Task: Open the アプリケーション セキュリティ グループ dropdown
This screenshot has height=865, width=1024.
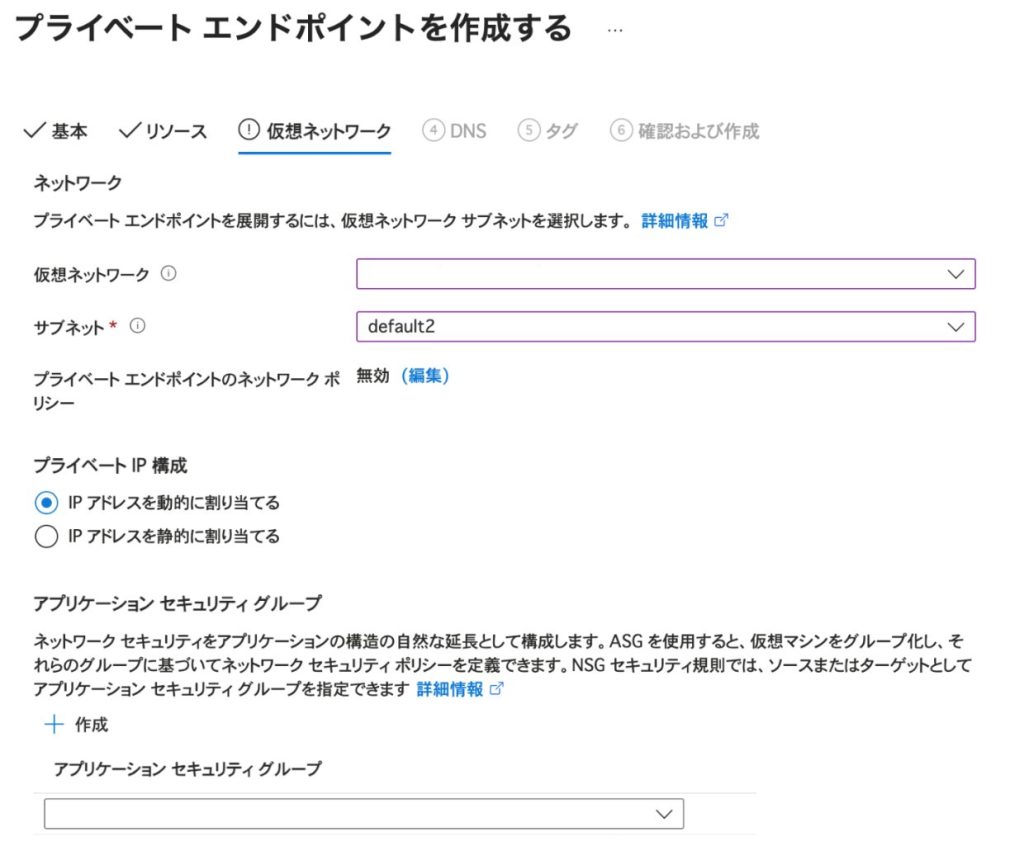Action: [x=364, y=814]
